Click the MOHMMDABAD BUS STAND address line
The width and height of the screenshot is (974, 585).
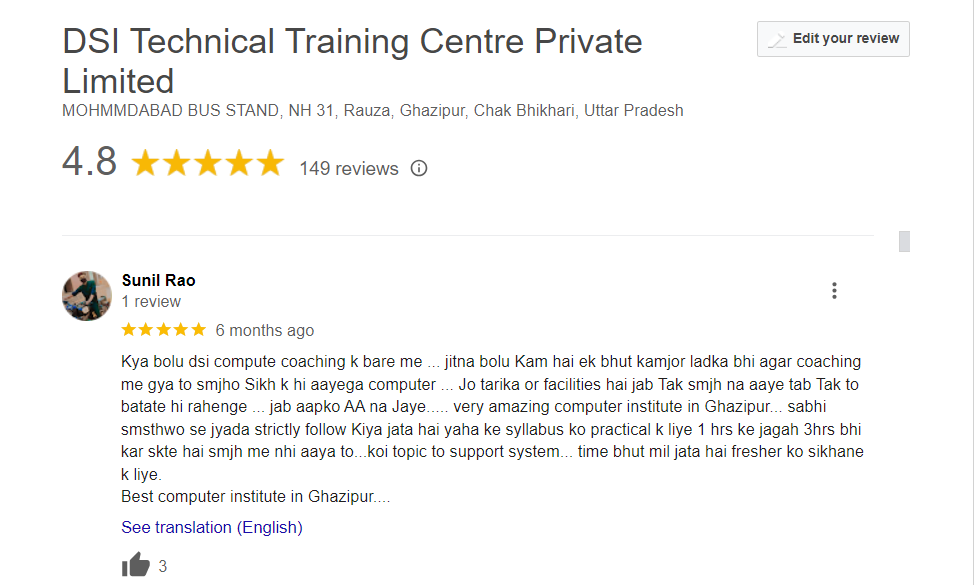372,111
